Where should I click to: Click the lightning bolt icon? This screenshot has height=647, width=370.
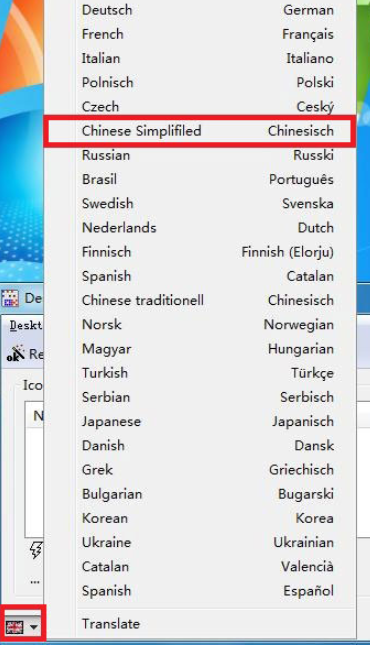click(36, 550)
